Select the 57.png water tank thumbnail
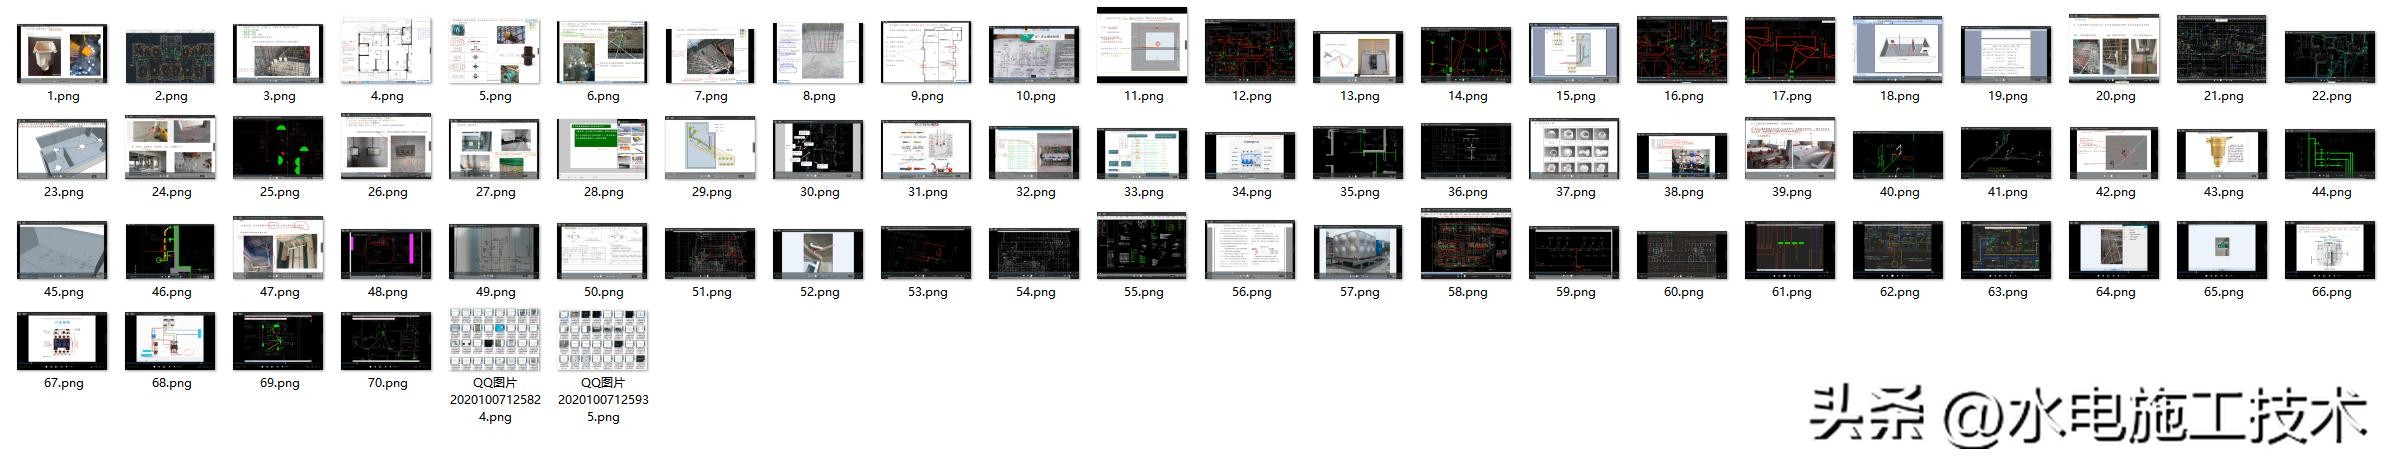Screen dimensions: 2385x461 (x=1358, y=252)
